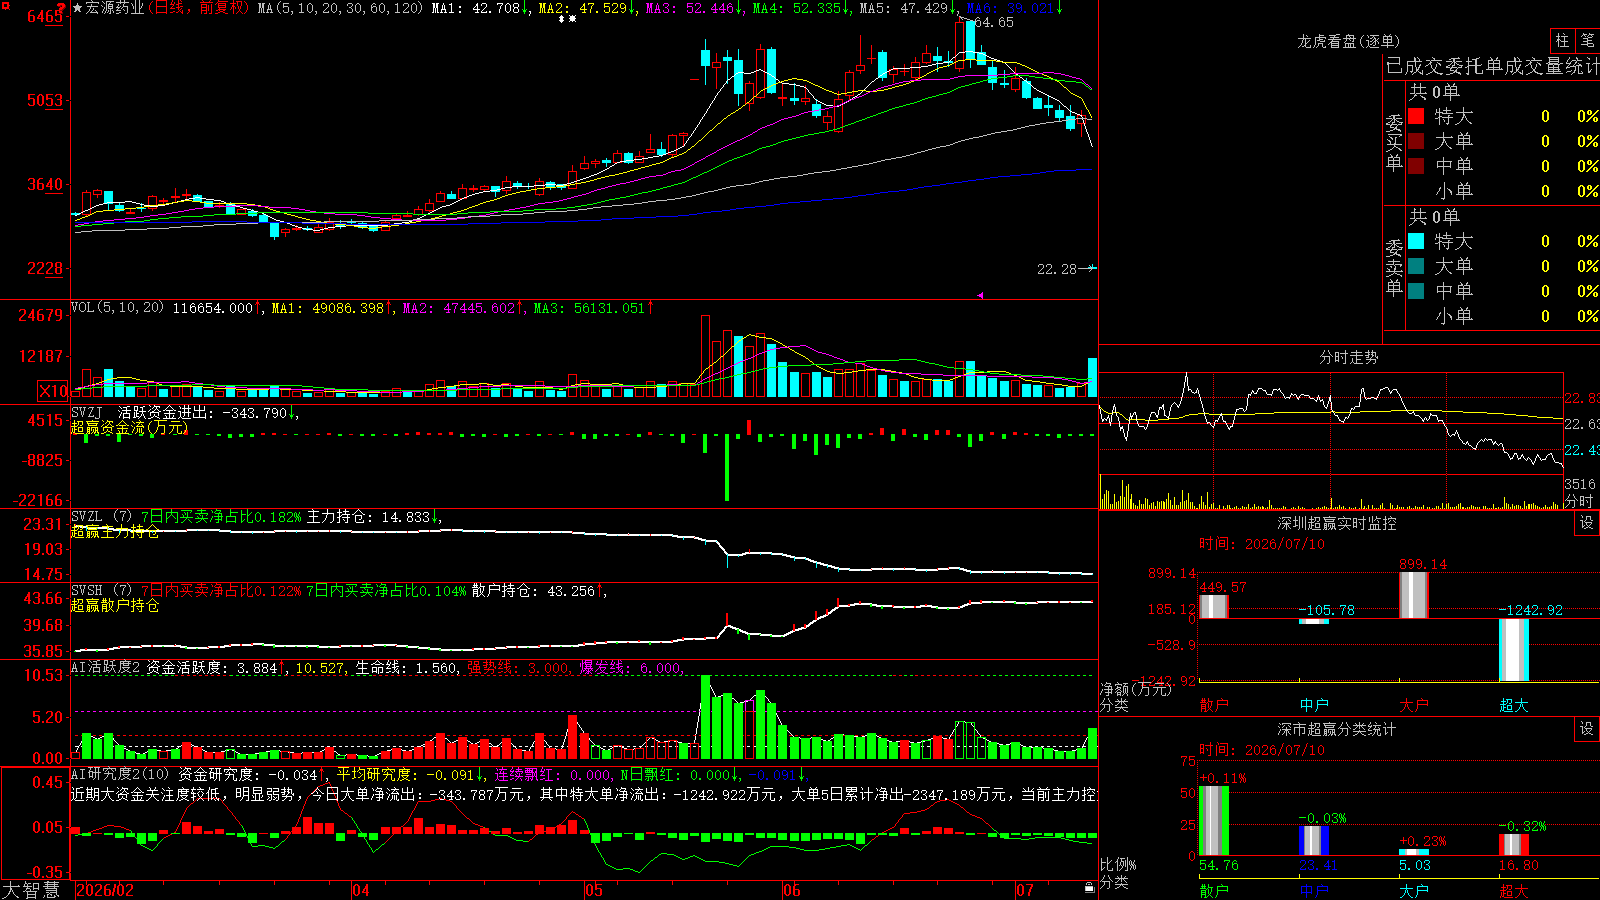Image resolution: width=1600 pixels, height=900 pixels.
Task: Click 中户 category in 深圳超赢实时监控 chart
Action: (x=1314, y=705)
